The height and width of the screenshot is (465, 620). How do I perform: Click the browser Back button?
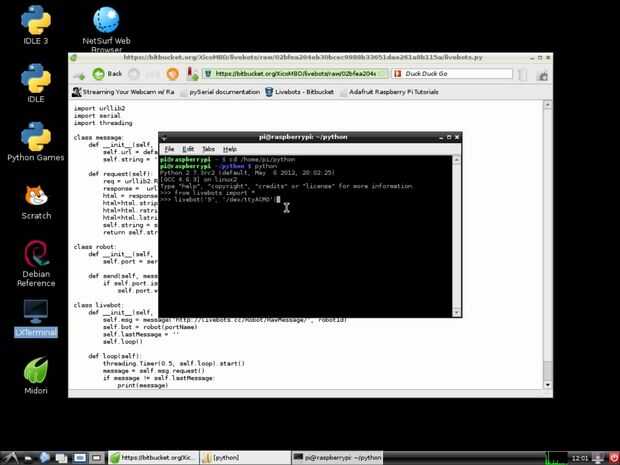tap(108, 74)
